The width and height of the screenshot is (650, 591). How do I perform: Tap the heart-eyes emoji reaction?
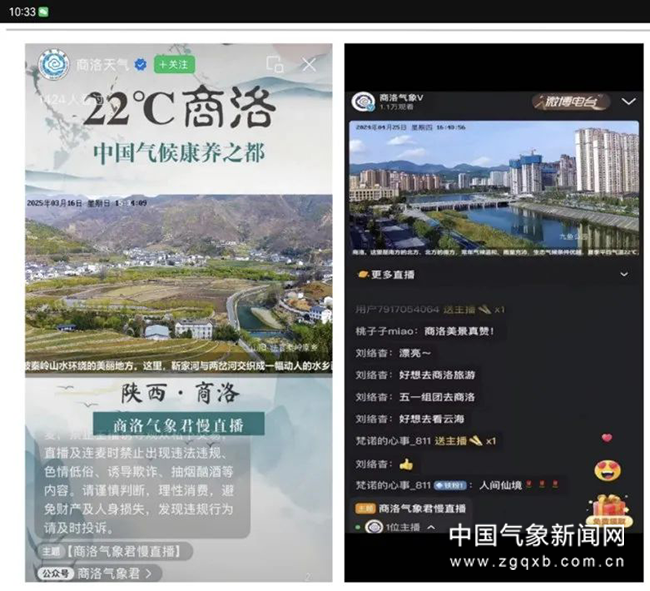(607, 469)
